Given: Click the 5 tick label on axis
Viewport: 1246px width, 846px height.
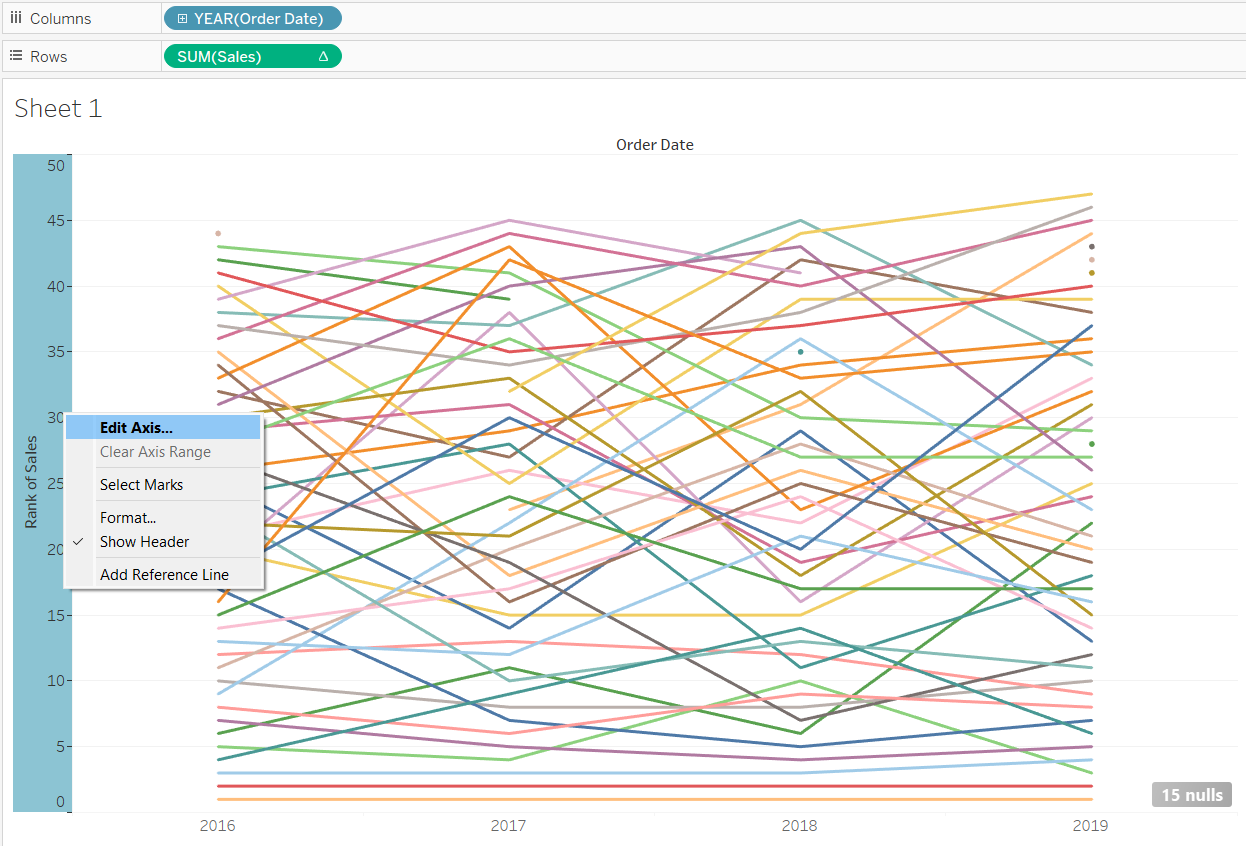Looking at the screenshot, I should (61, 746).
